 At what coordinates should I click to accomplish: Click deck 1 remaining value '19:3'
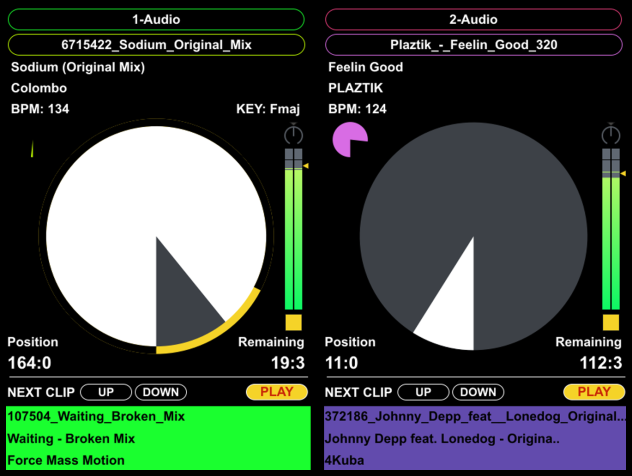click(288, 363)
